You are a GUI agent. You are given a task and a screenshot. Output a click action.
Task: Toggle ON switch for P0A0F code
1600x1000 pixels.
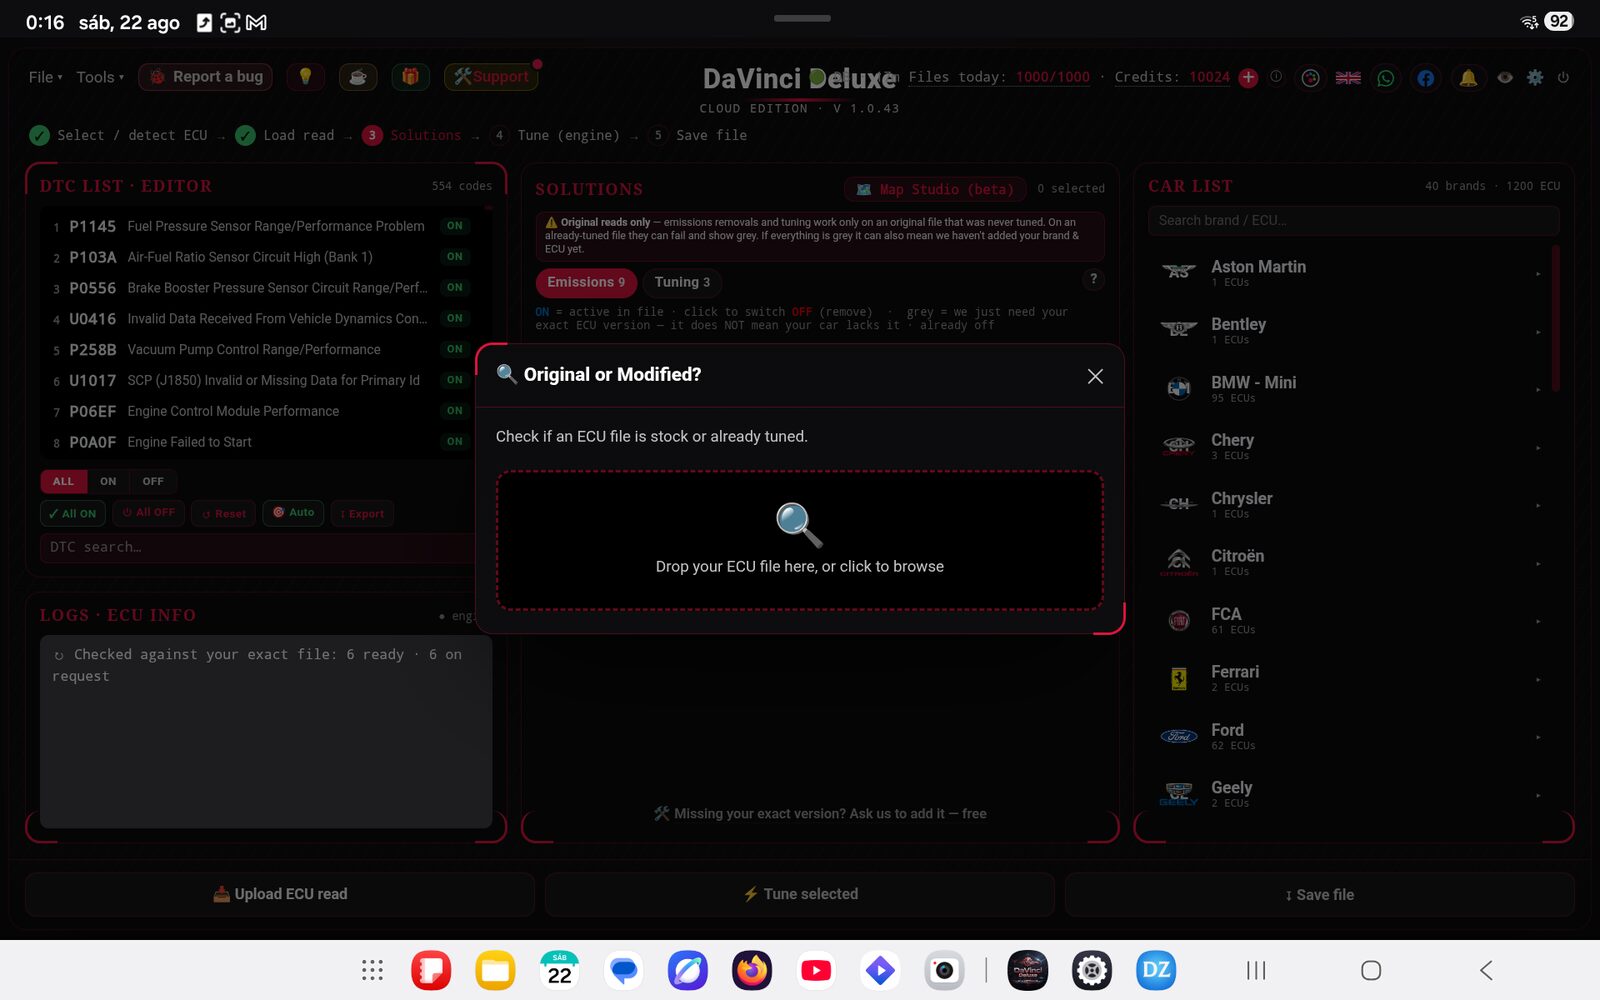point(455,441)
